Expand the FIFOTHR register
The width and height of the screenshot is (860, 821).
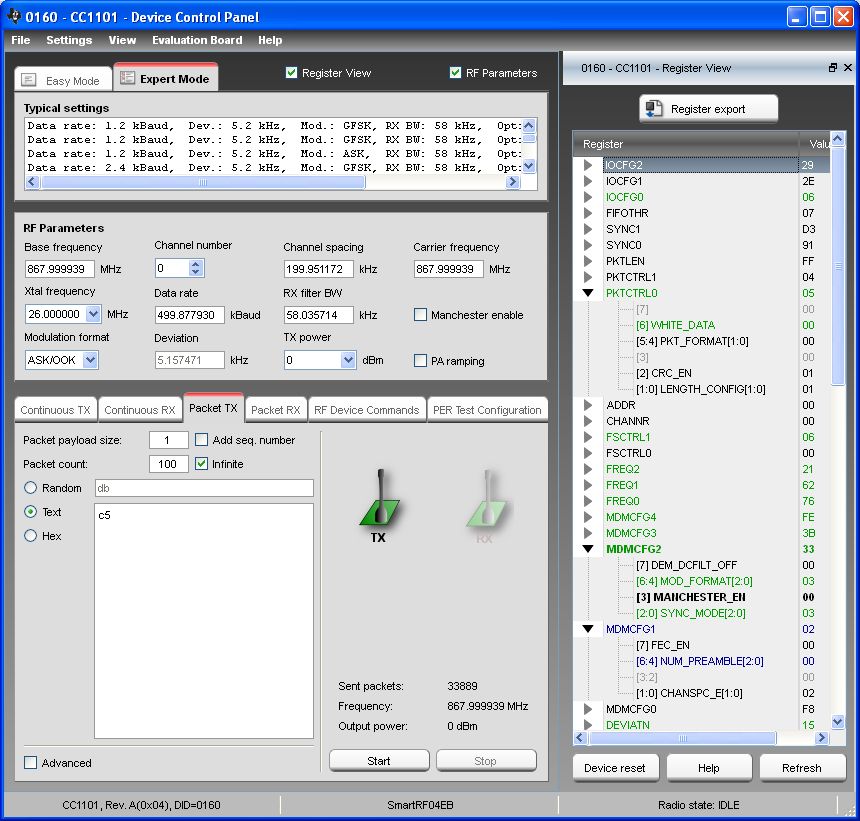[588, 213]
